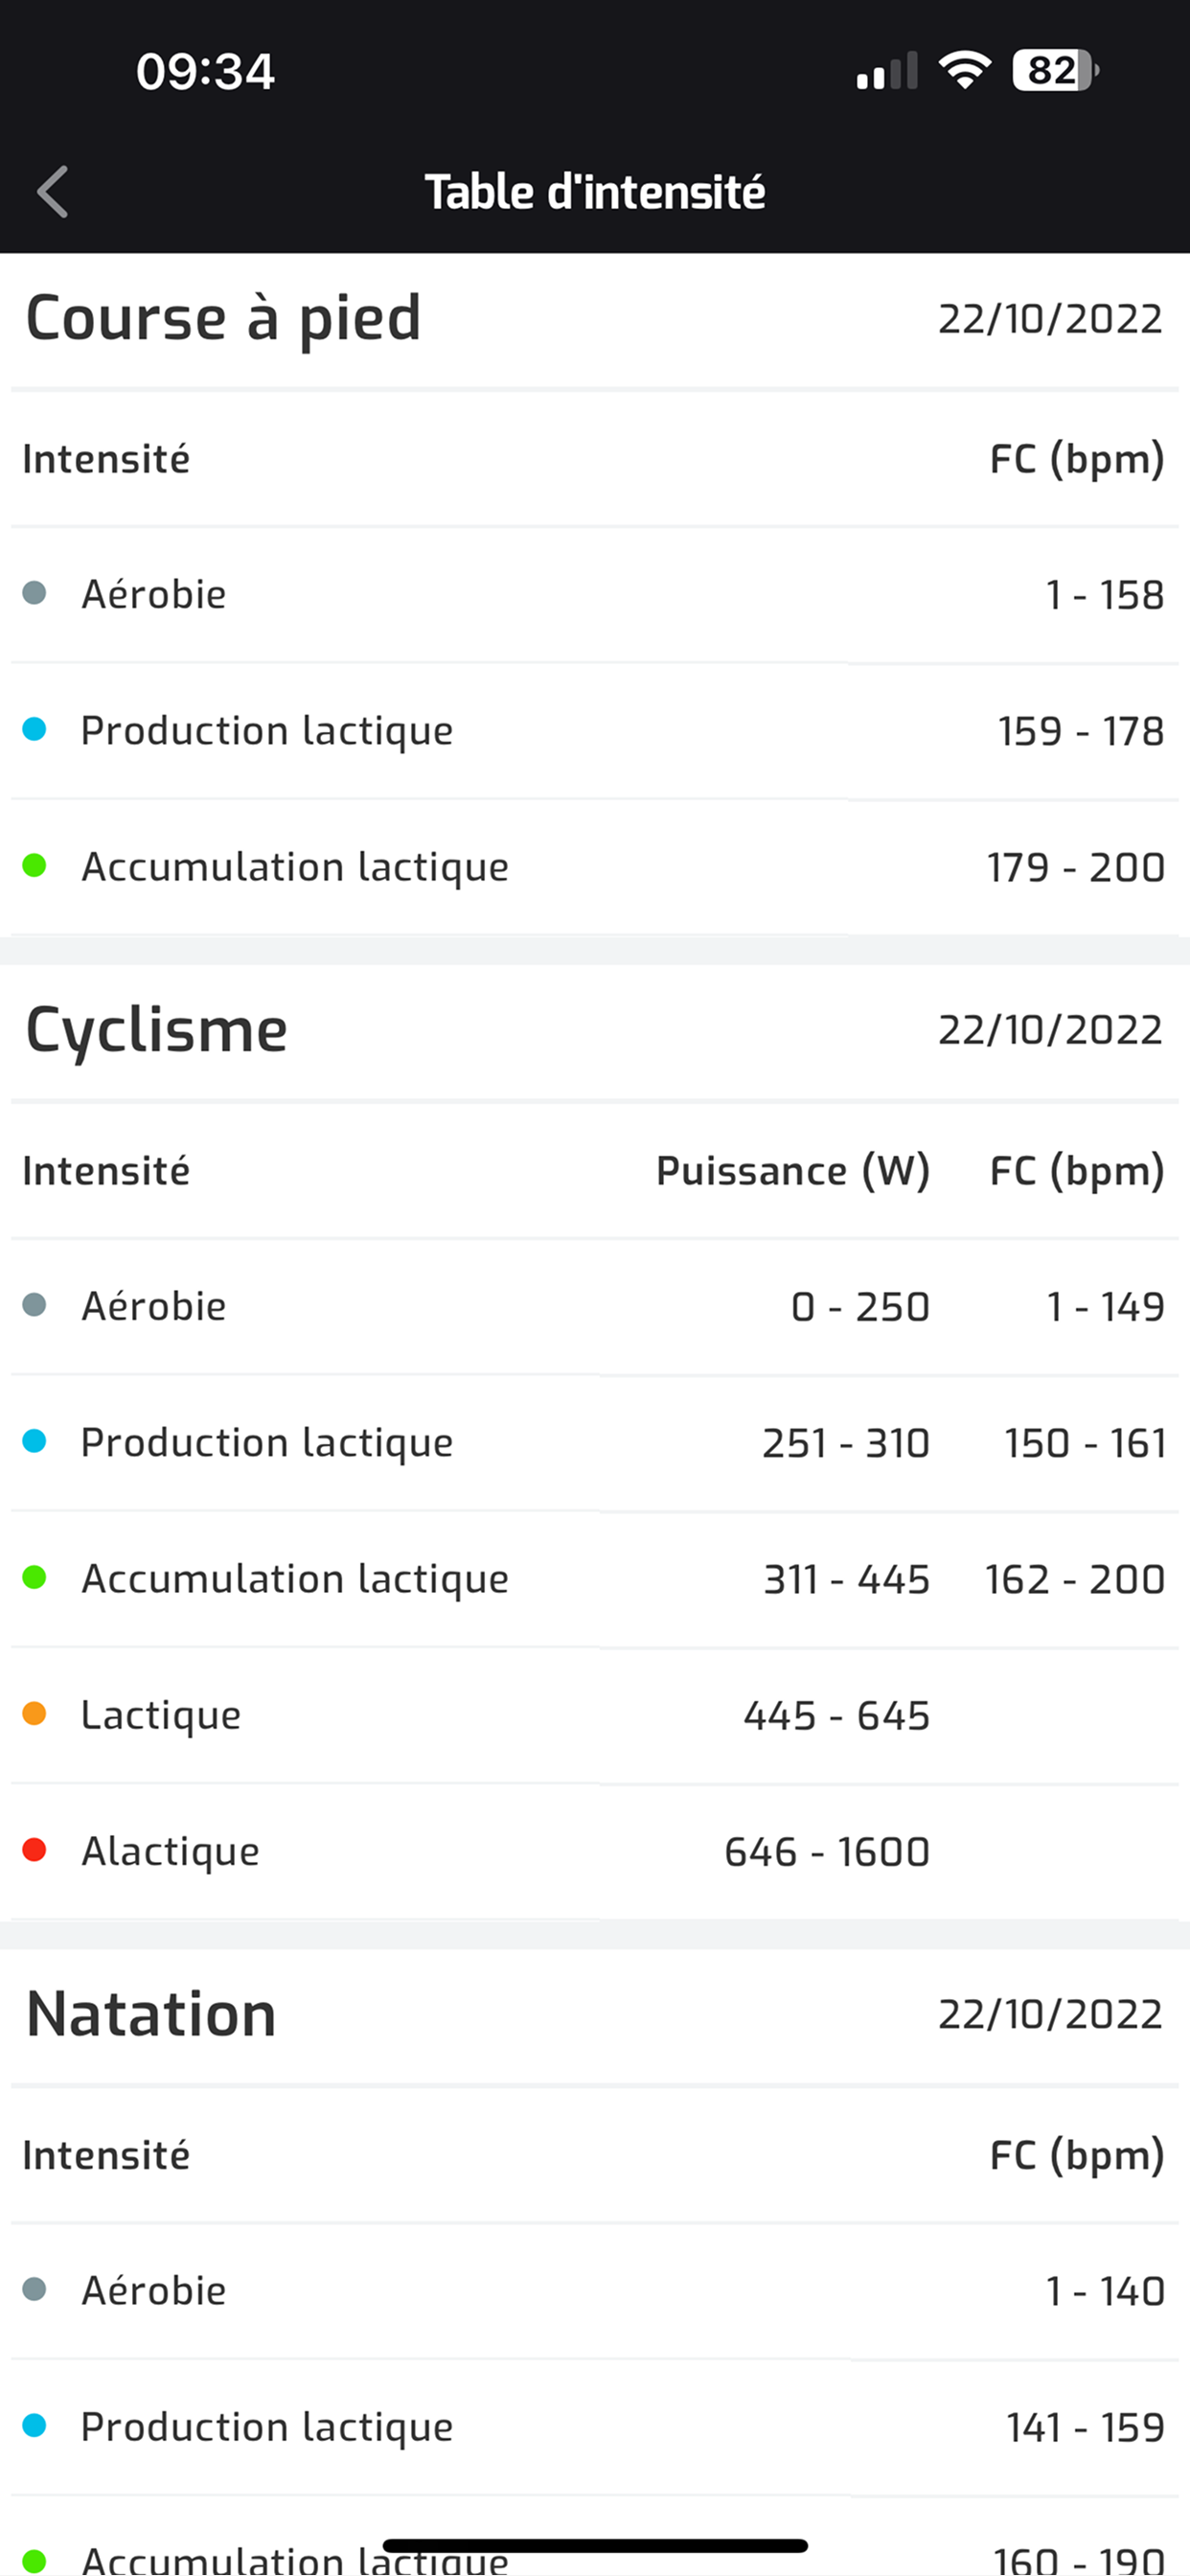
Task: Tap the Puissance (W) column header
Action: click(x=792, y=1170)
